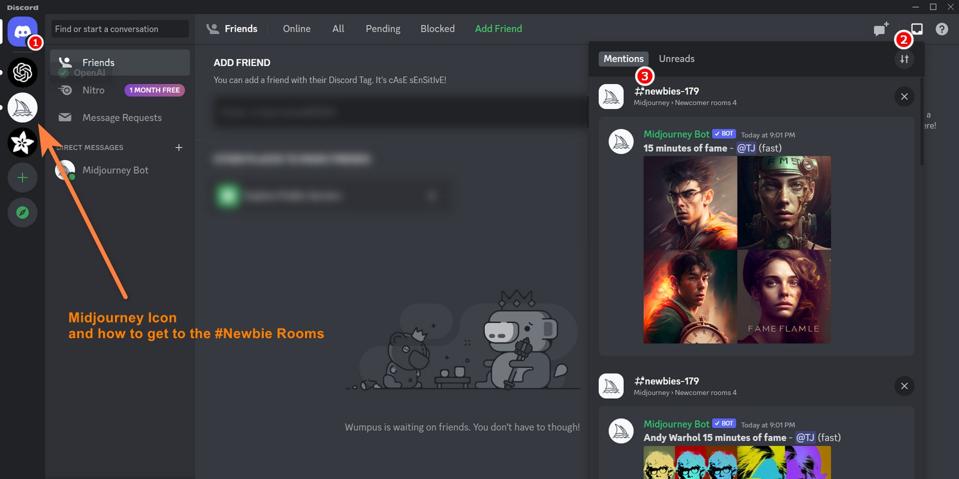
Task: Click second #newbies-179 channel title
Action: point(666,381)
